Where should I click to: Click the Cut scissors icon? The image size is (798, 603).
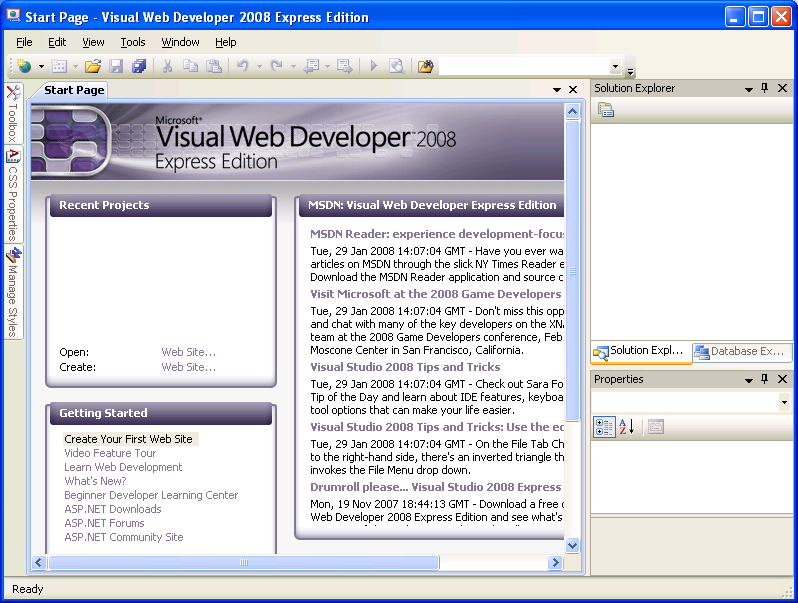[167, 66]
